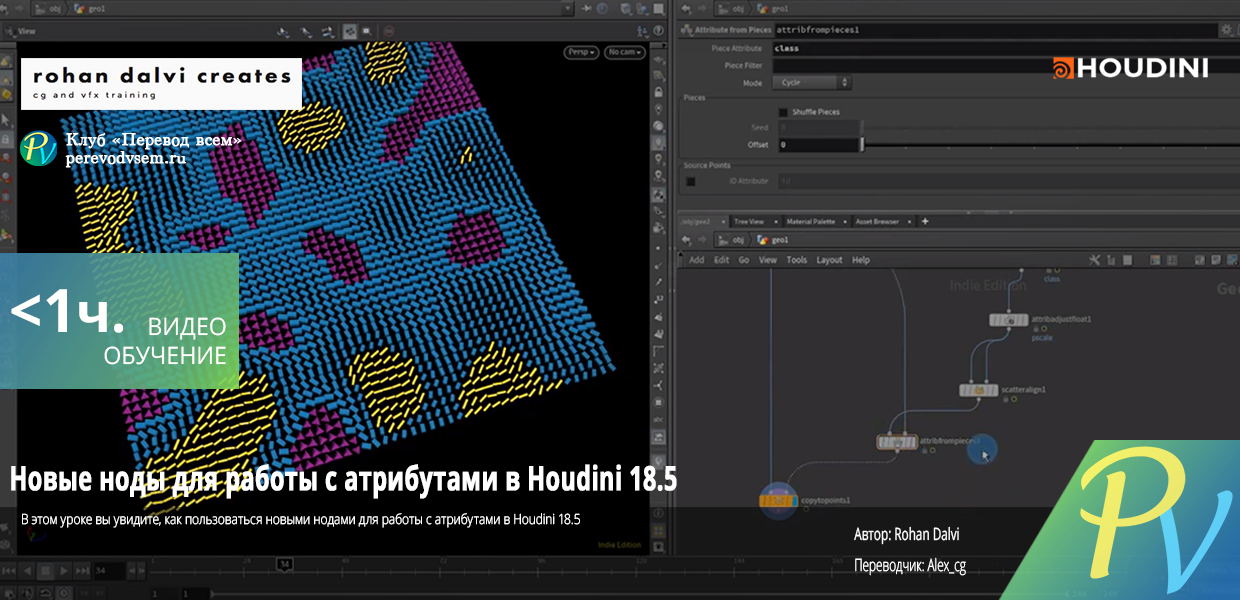Click the empty Piece Filter field
The height and width of the screenshot is (600, 1240).
[1004, 65]
